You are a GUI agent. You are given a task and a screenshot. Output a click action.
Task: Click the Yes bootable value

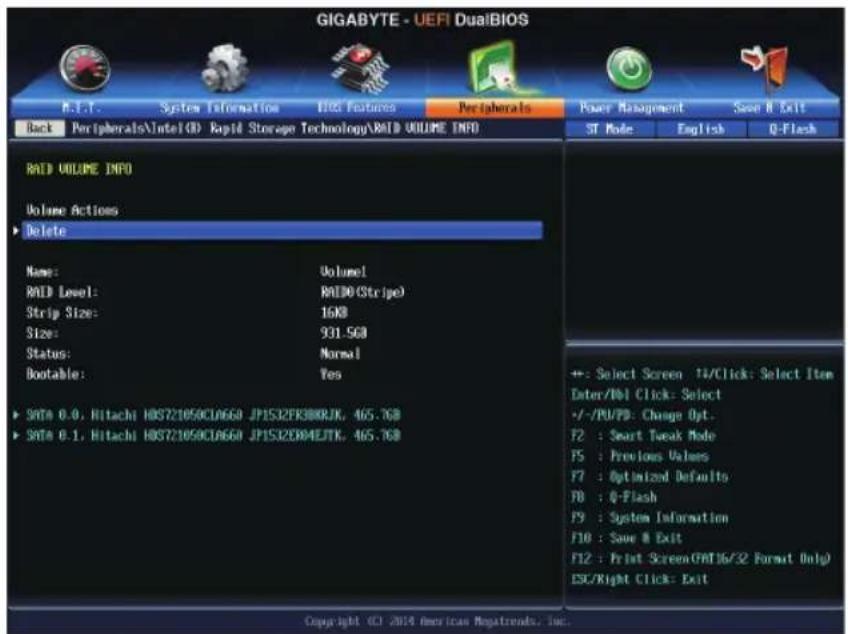click(330, 374)
